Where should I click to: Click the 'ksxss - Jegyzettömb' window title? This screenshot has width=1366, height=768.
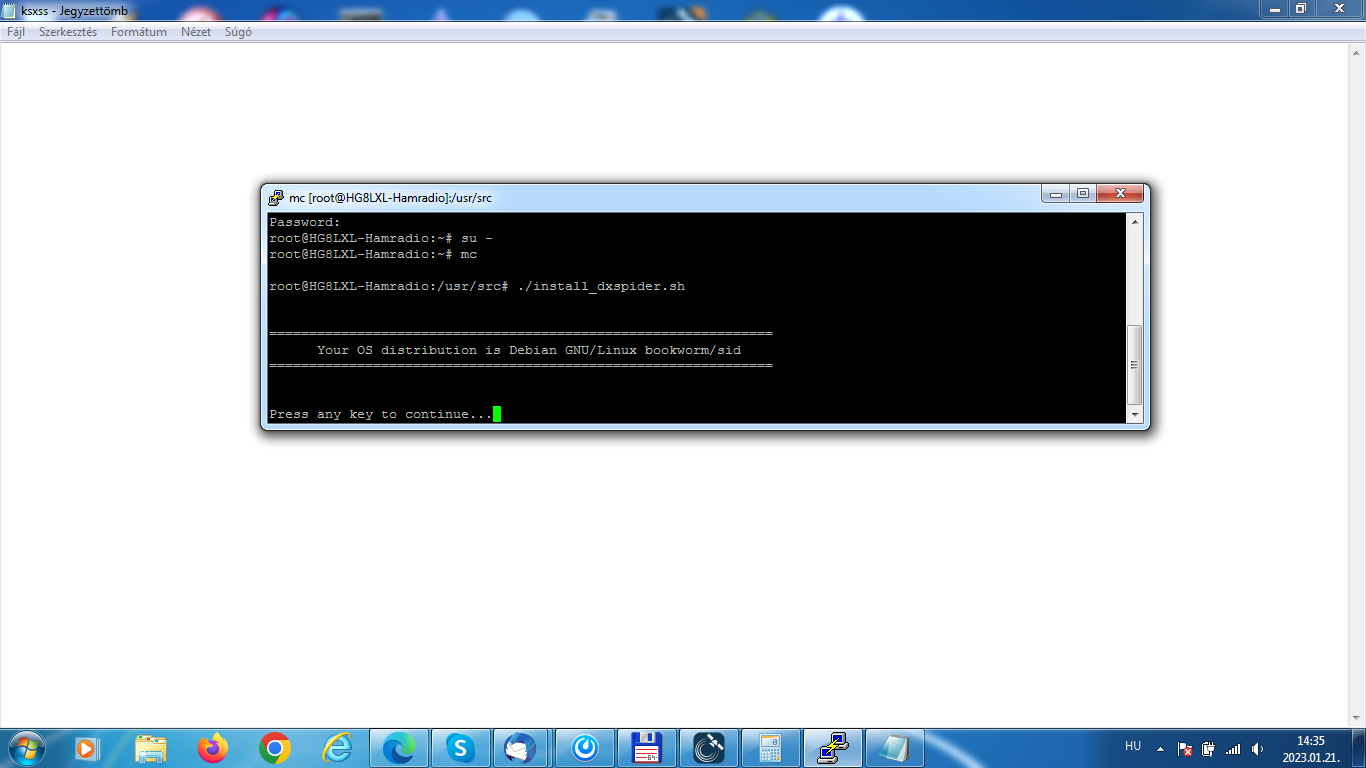pos(74,11)
